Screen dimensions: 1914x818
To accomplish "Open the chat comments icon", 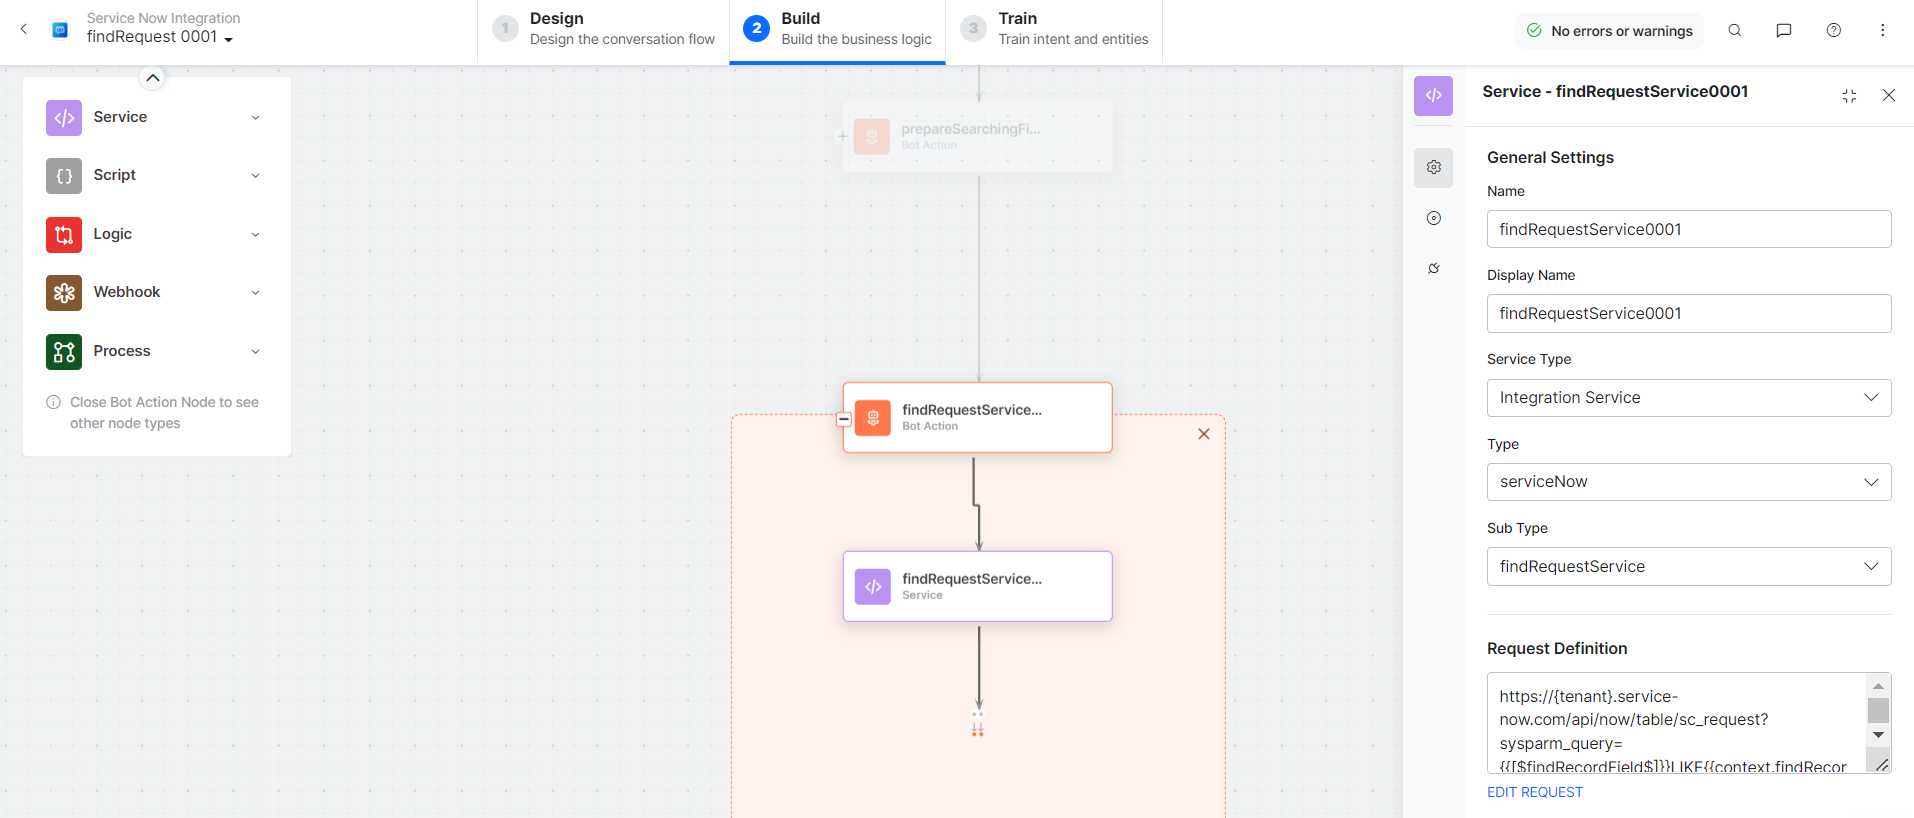I will [1783, 31].
